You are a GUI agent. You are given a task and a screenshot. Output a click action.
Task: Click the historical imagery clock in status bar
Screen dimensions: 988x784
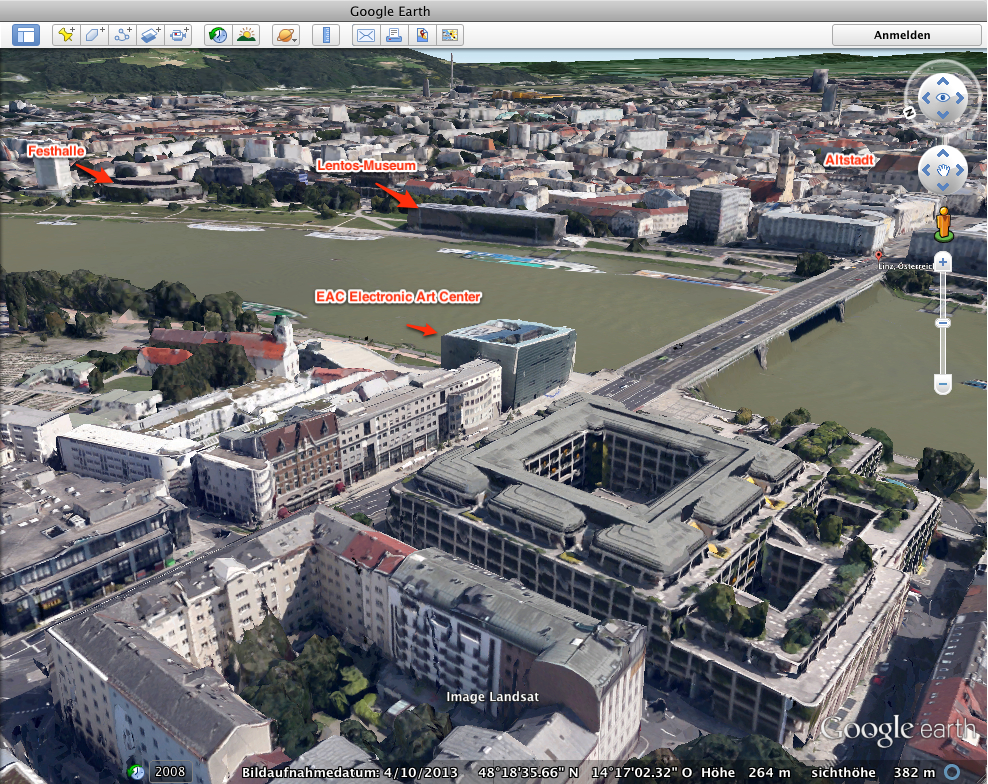click(x=135, y=772)
